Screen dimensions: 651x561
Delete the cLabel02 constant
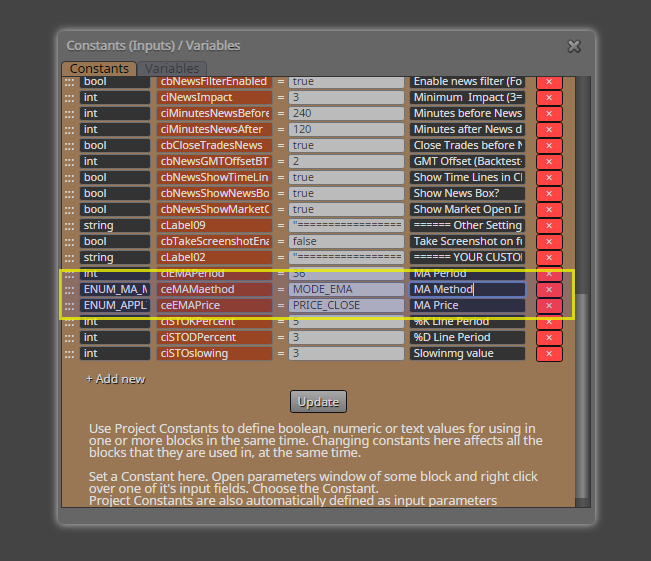pyautogui.click(x=549, y=257)
